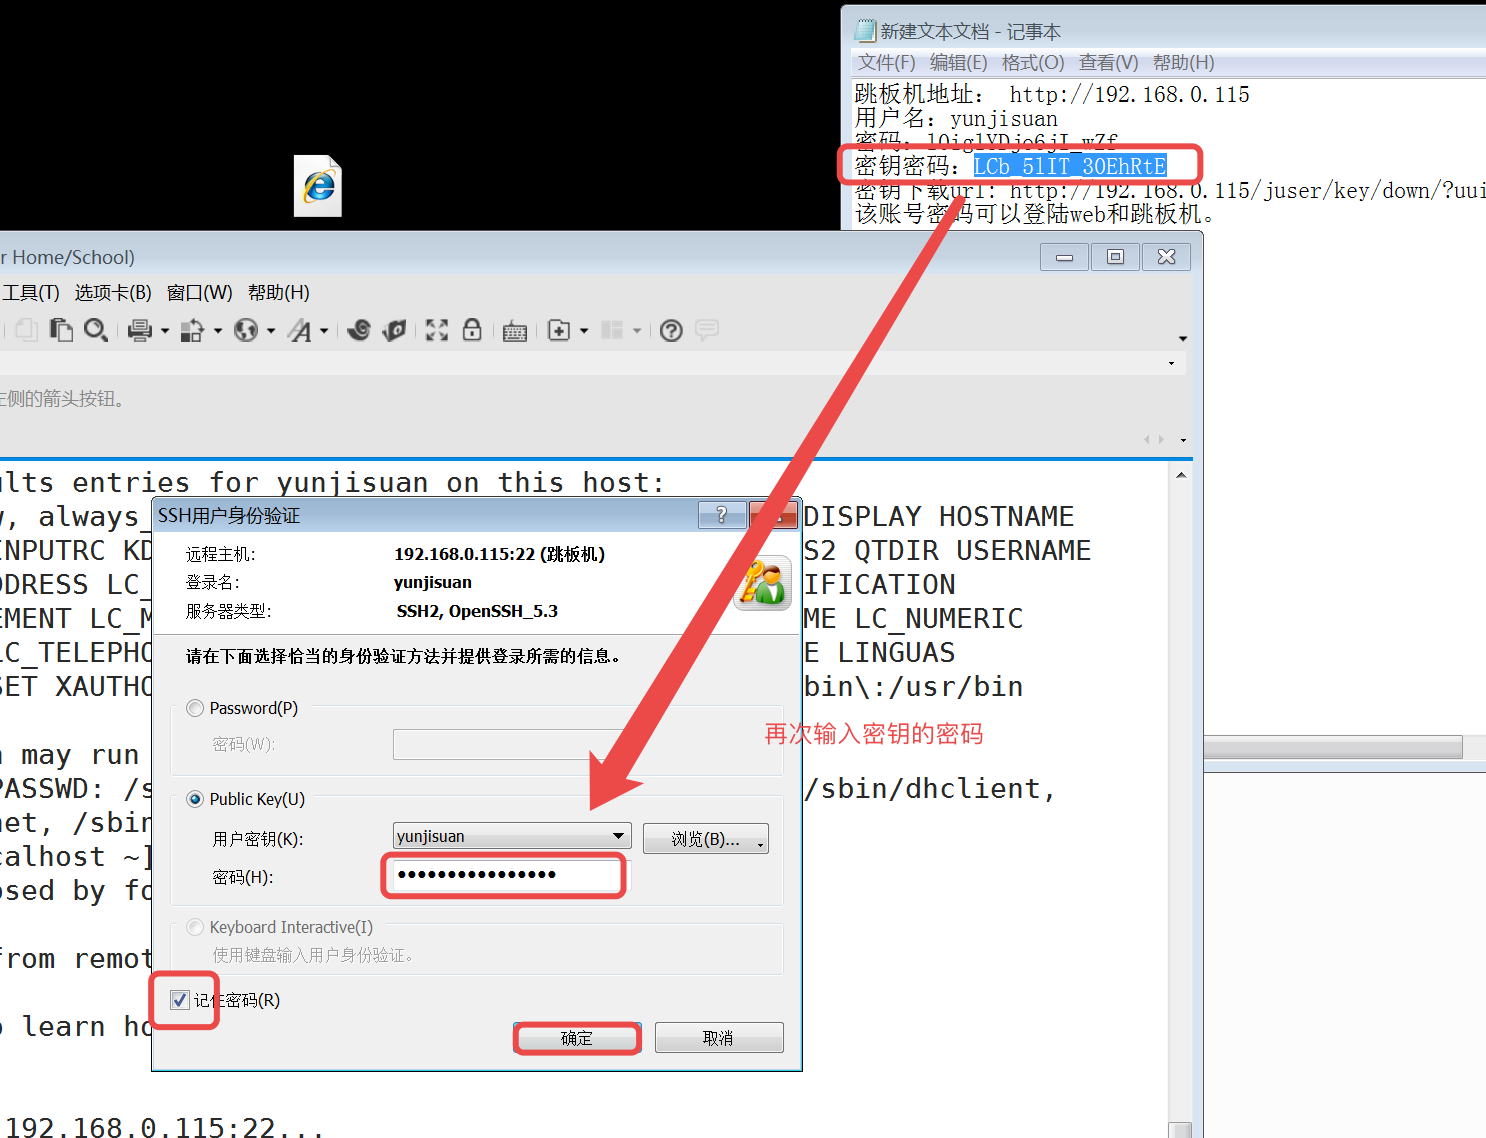Image resolution: width=1486 pixels, height=1138 pixels.
Task: Click the padlock lock-screen toolbar icon
Action: tap(472, 330)
